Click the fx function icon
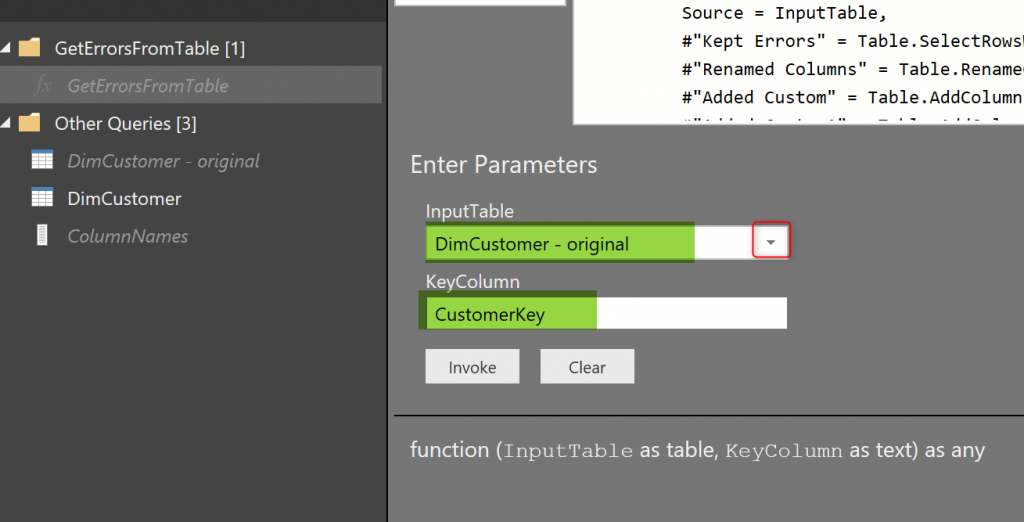Viewport: 1024px width, 522px height. pyautogui.click(x=42, y=86)
